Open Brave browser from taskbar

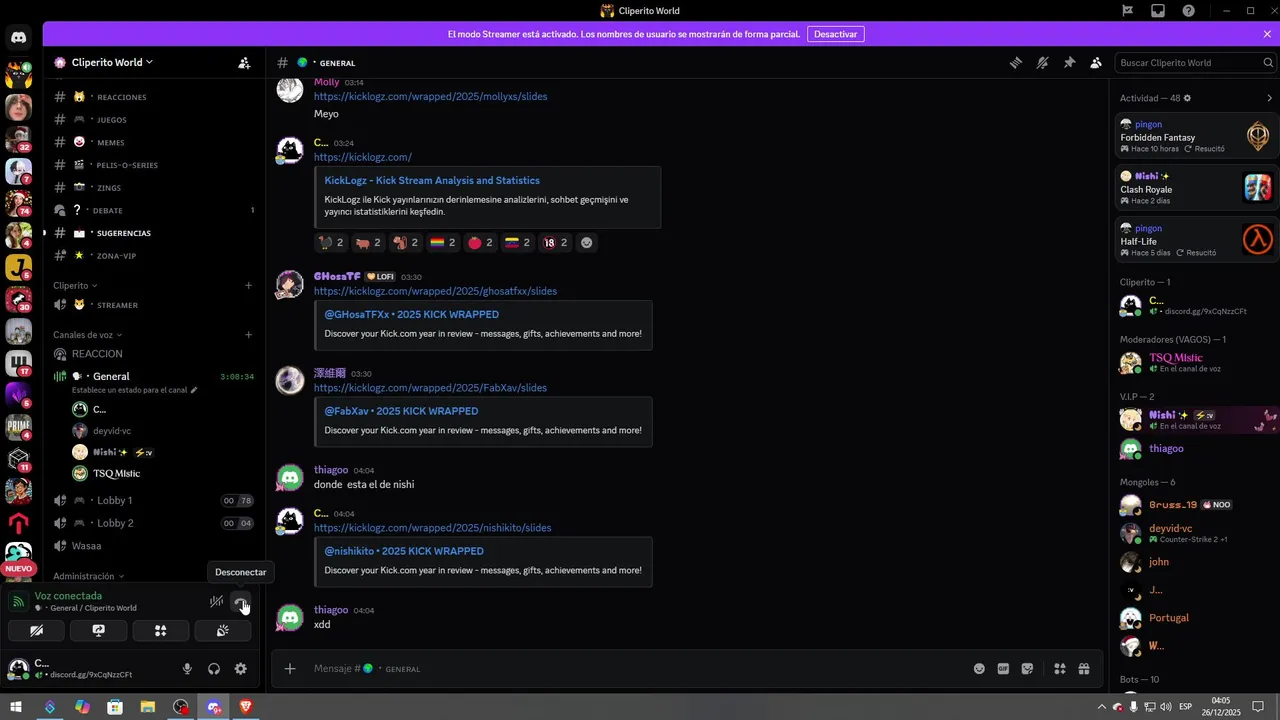click(x=246, y=707)
